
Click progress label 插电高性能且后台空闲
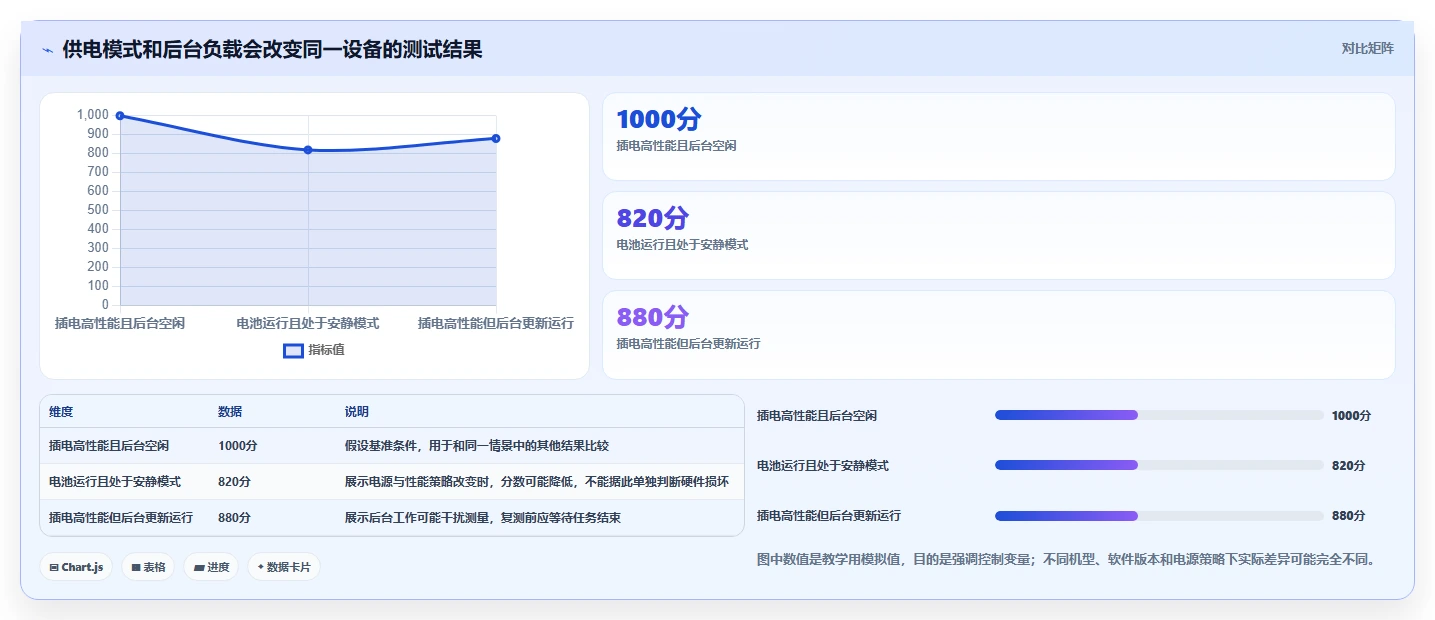point(817,415)
